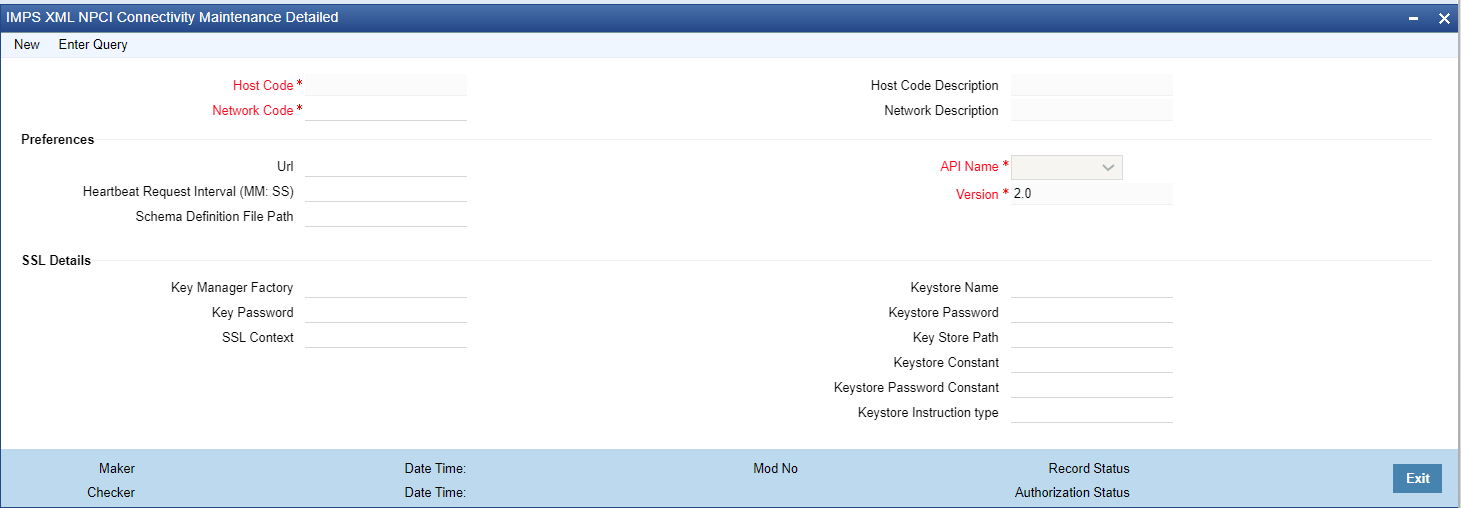The image size is (1461, 508).
Task: Click the Host Code input field
Action: (x=386, y=85)
